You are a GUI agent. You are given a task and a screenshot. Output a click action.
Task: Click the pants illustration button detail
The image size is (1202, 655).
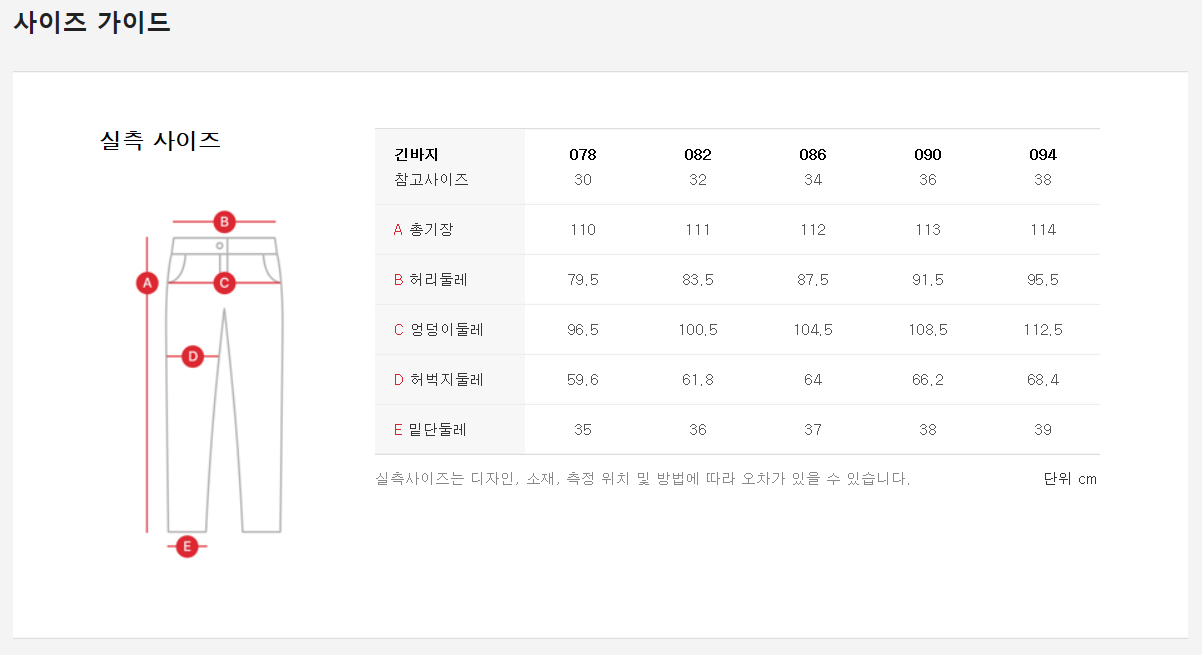pos(220,245)
